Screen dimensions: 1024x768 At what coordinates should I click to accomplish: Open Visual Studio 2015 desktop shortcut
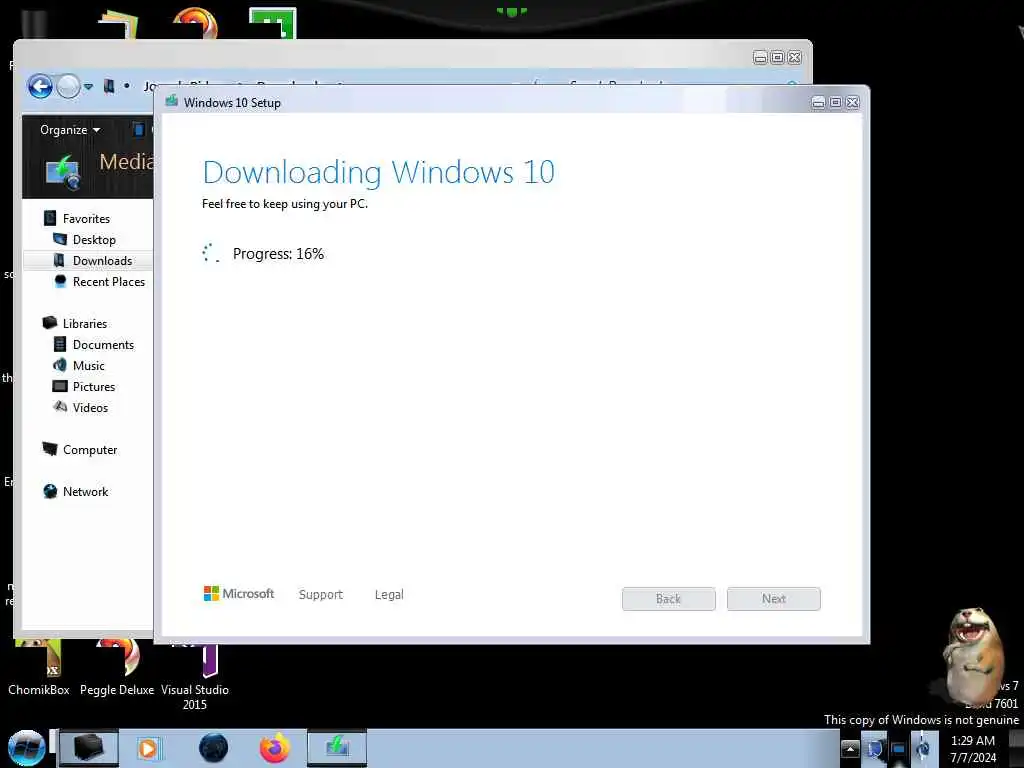coord(195,678)
